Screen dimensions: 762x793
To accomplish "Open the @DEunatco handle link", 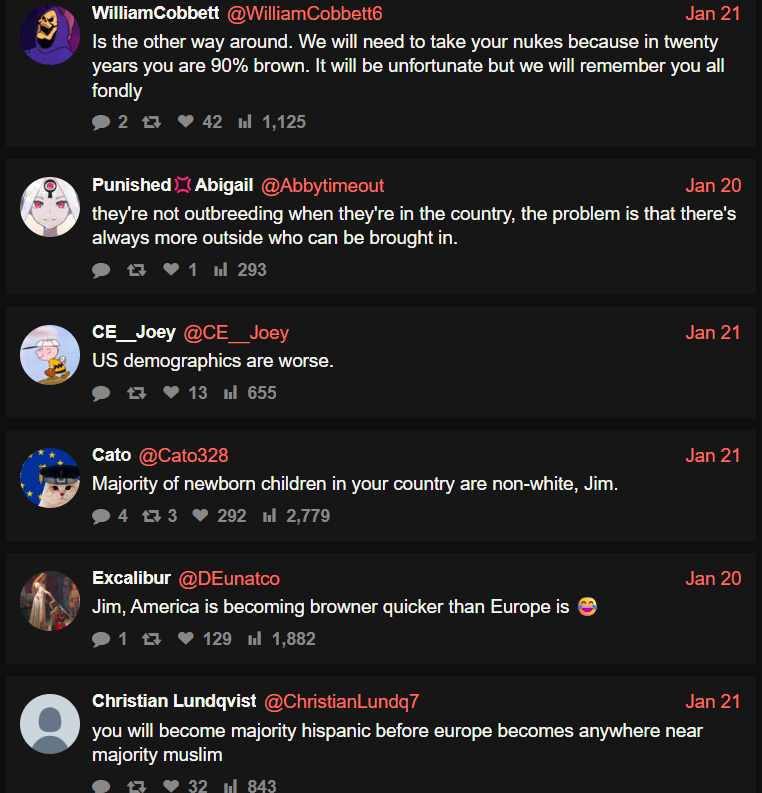I will point(229,579).
